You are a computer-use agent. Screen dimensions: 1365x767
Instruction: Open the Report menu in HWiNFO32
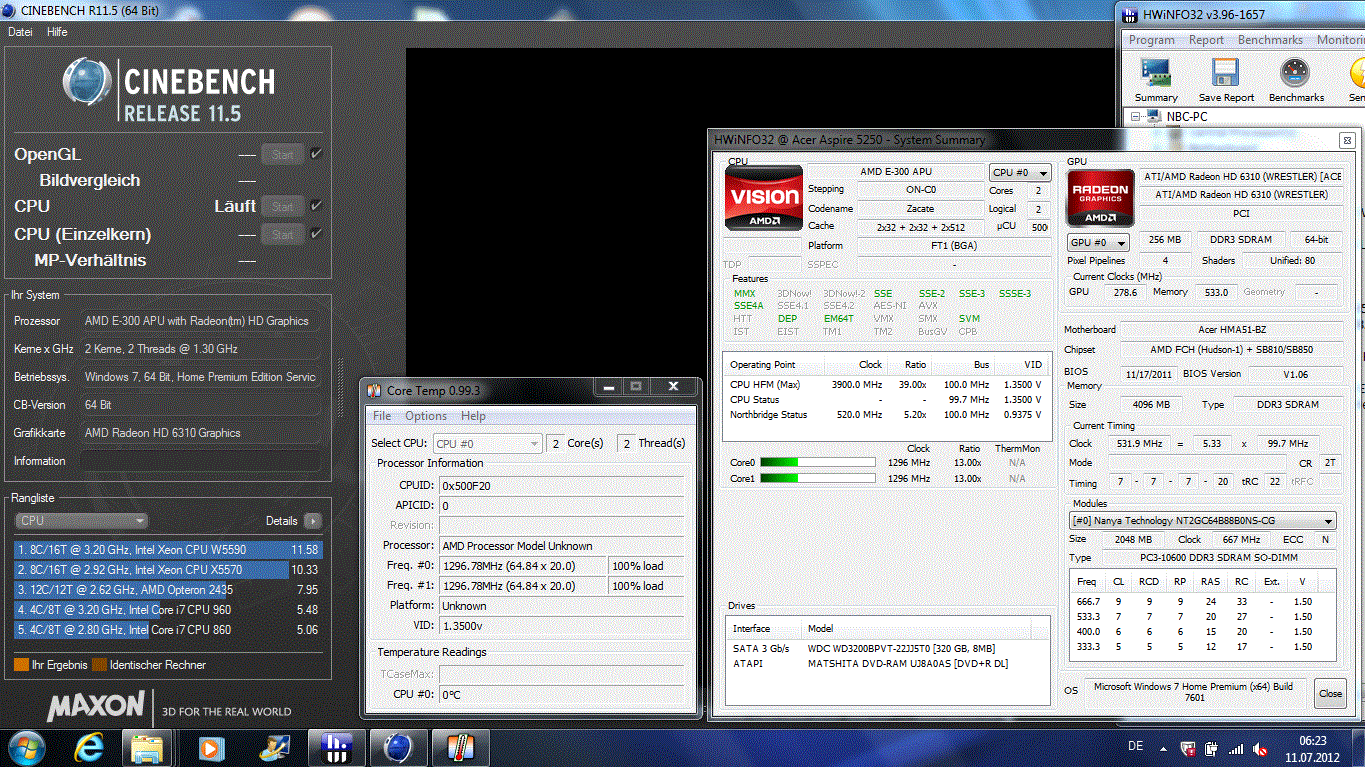pyautogui.click(x=1206, y=40)
